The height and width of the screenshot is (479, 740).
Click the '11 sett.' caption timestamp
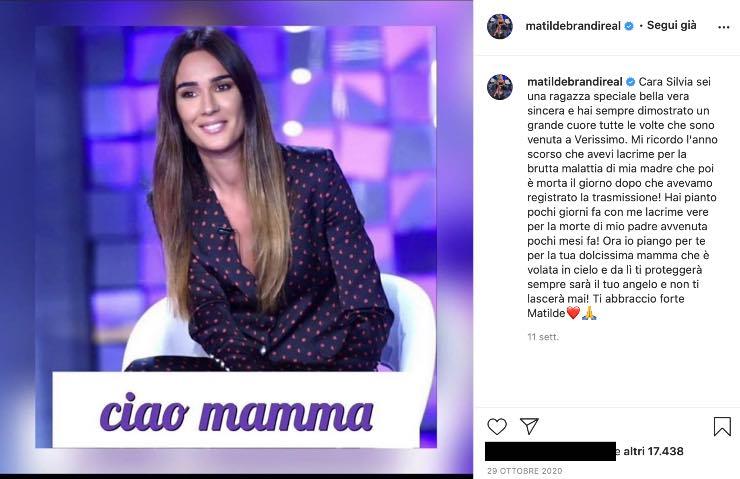pos(543,337)
